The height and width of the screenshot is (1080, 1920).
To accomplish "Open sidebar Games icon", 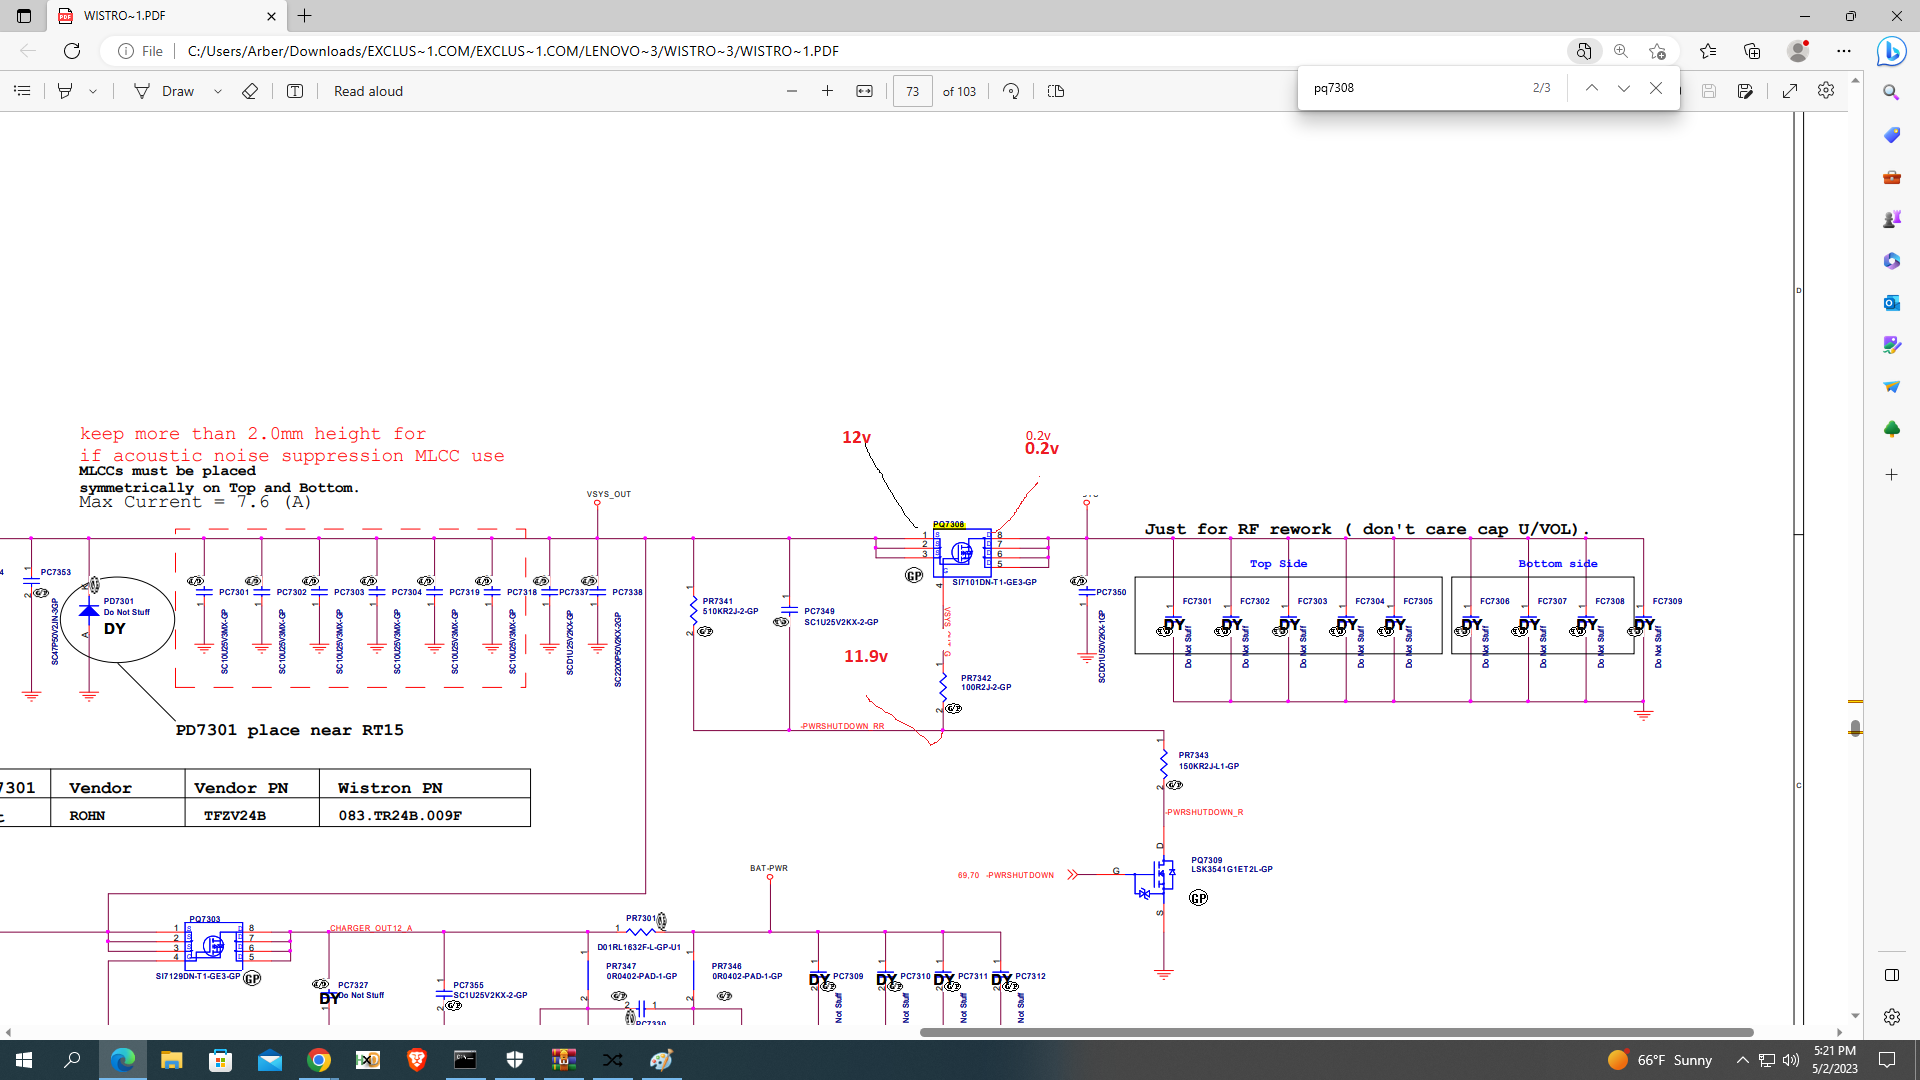I will coord(1891,219).
